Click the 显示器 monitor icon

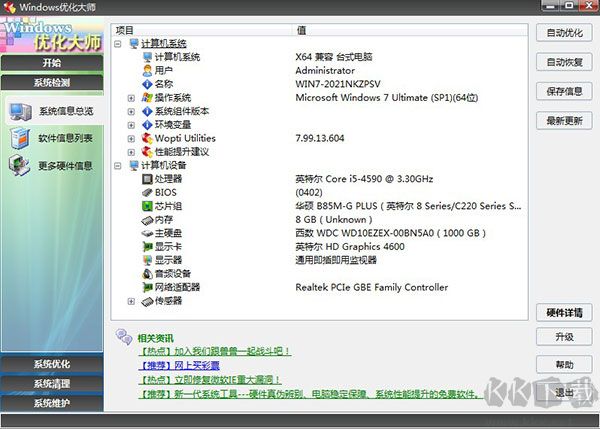[147, 260]
